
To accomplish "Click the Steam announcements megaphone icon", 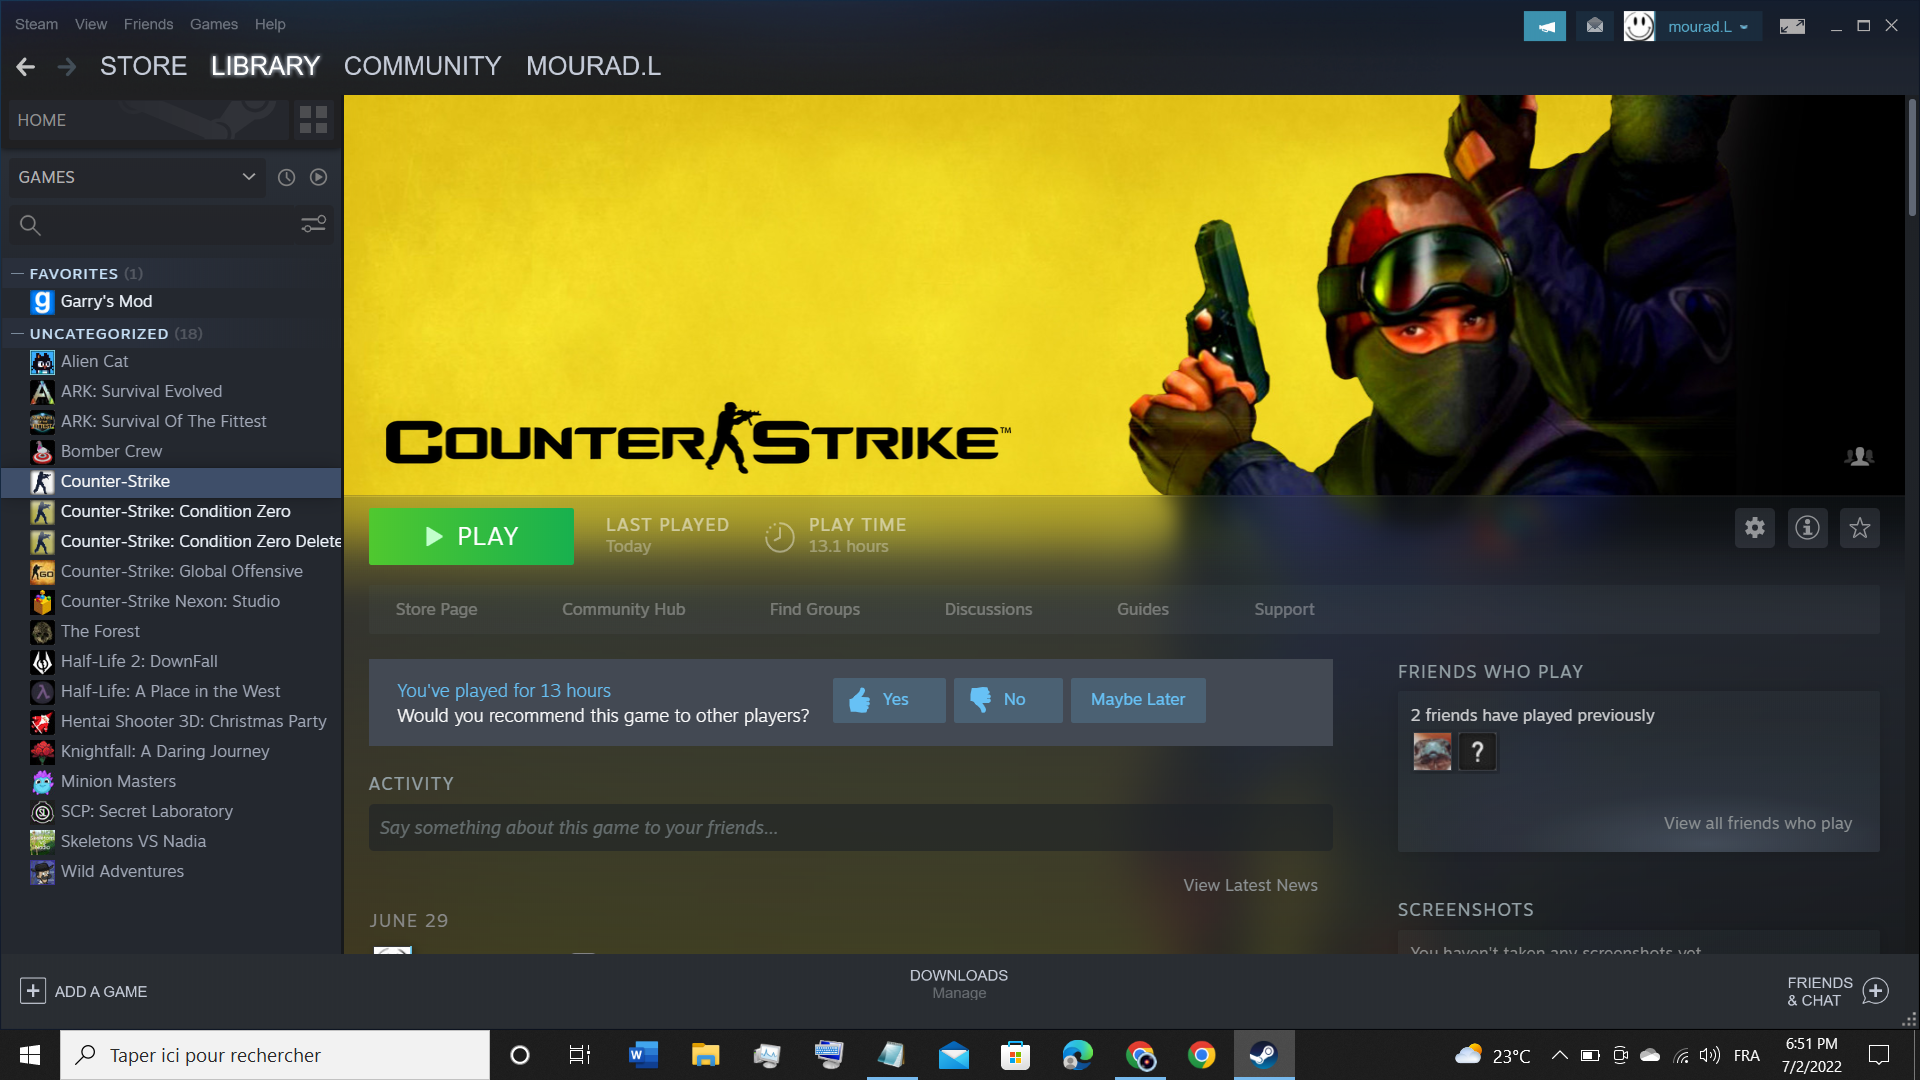I will [x=1545, y=26].
